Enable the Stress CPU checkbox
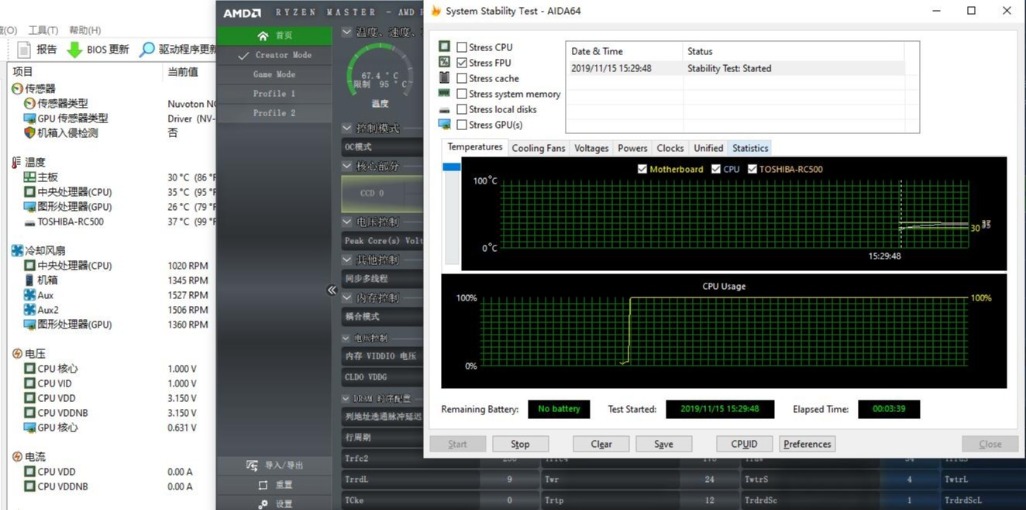Image resolution: width=1026 pixels, height=510 pixels. (x=462, y=47)
